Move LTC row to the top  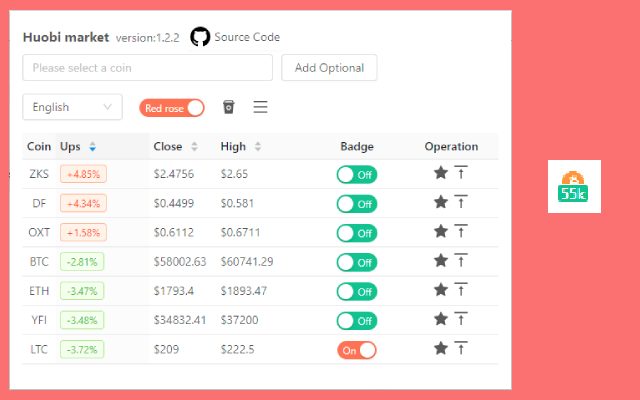point(460,349)
